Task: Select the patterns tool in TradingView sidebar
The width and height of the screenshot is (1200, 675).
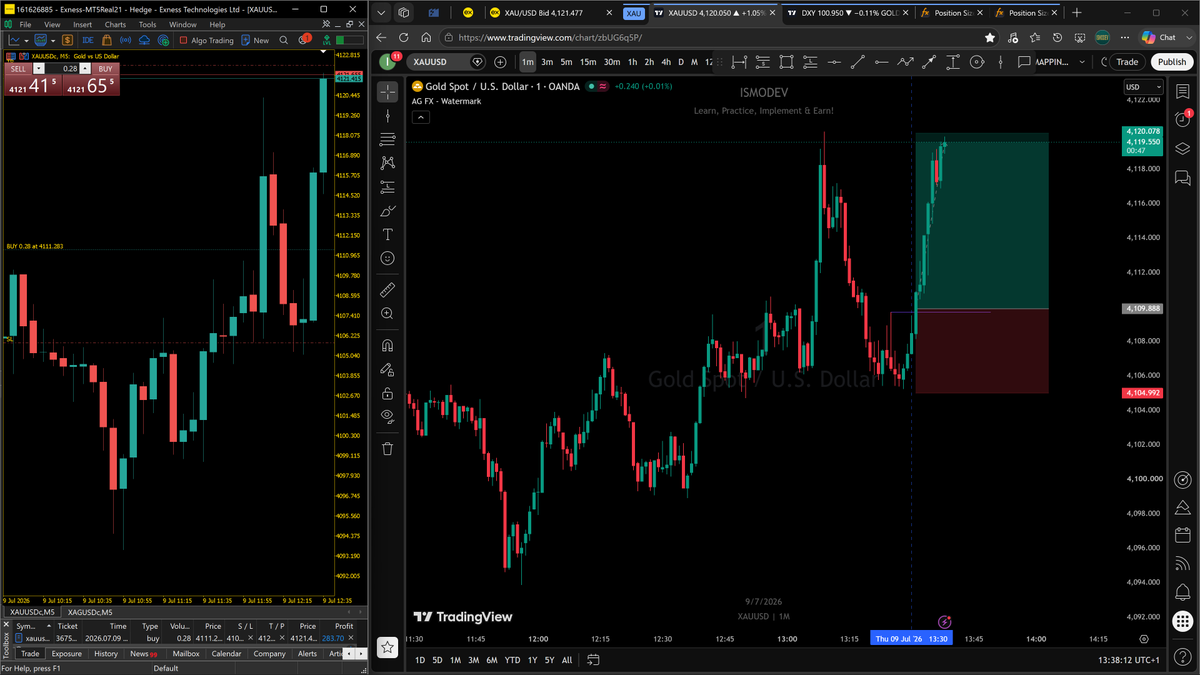Action: [388, 163]
